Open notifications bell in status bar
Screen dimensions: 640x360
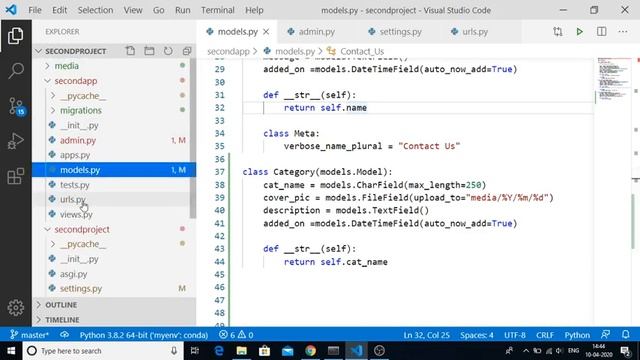tap(625, 335)
